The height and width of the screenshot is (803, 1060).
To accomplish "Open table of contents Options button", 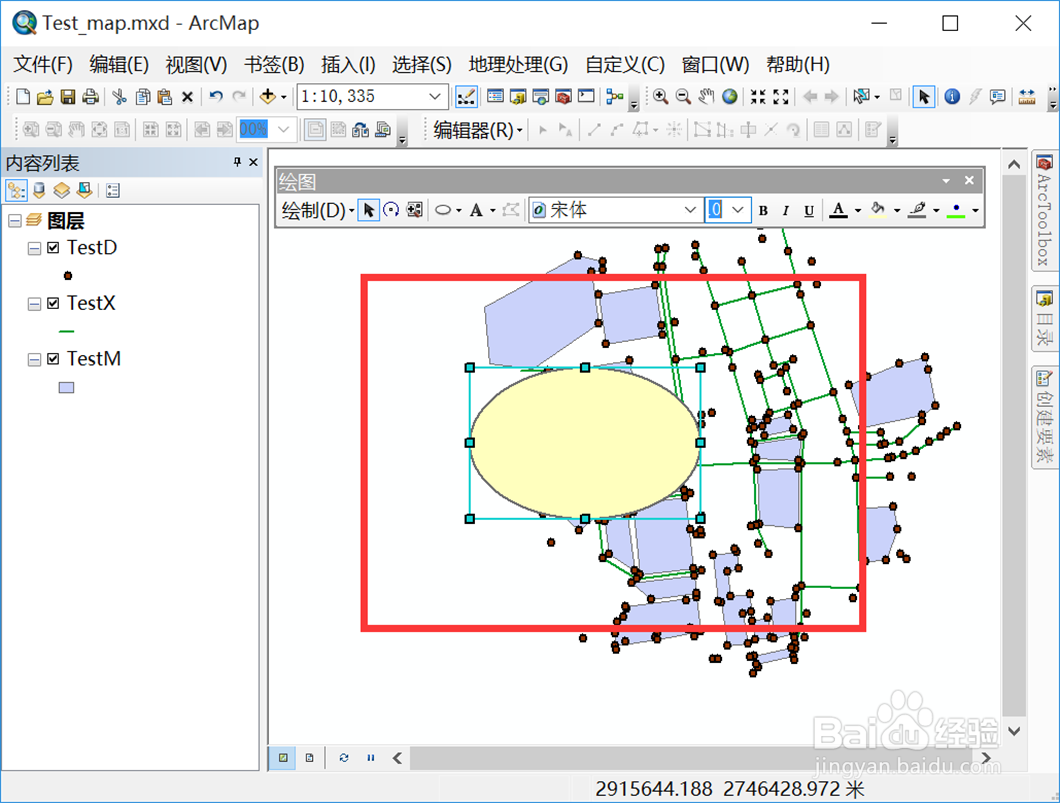I will 113,191.
